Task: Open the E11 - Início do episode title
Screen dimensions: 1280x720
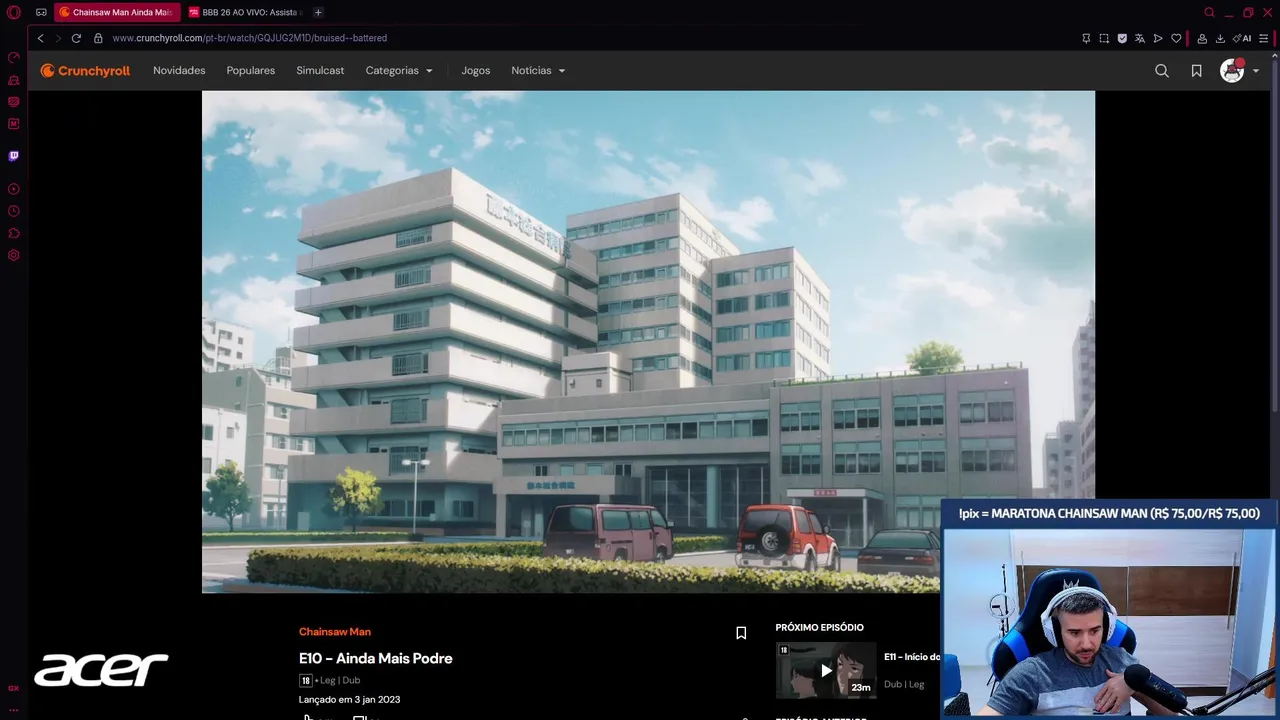Action: tap(912, 657)
